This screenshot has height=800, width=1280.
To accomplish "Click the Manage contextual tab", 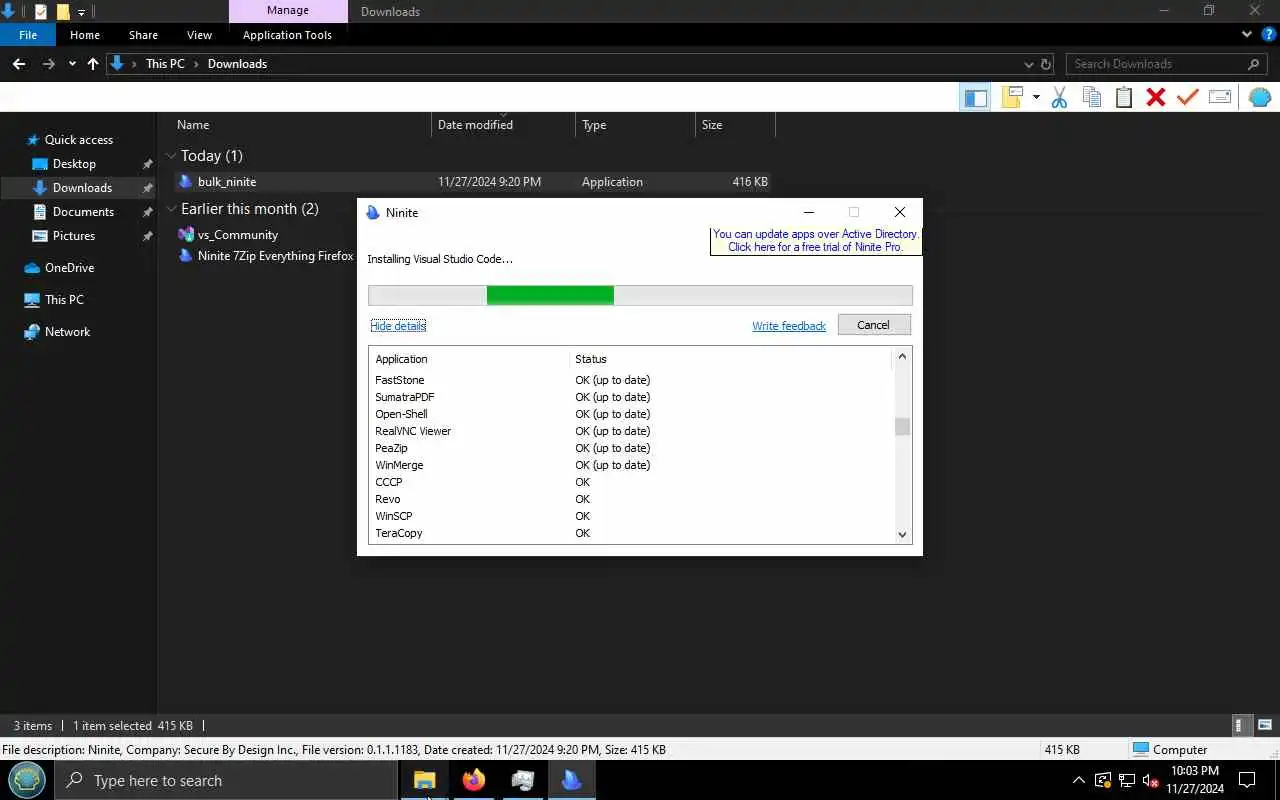I will pos(288,11).
